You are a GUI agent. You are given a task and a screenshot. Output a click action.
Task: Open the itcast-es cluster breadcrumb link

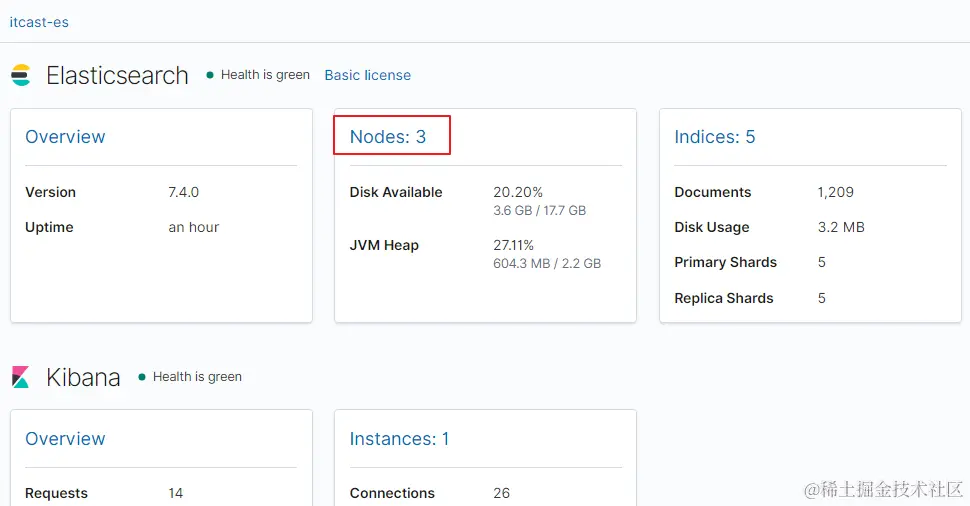click(x=39, y=22)
